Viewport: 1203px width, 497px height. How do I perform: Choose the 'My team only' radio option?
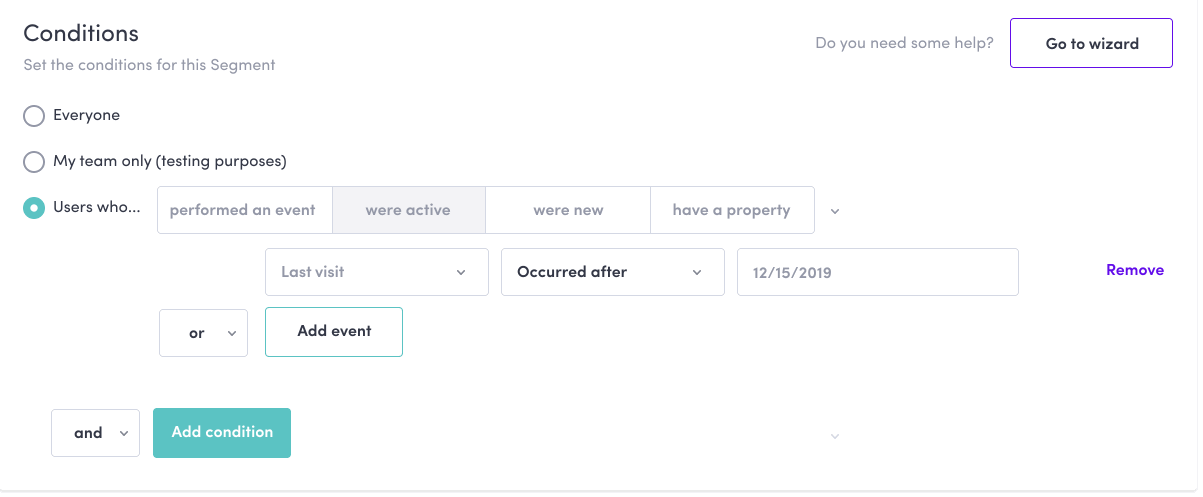tap(34, 162)
